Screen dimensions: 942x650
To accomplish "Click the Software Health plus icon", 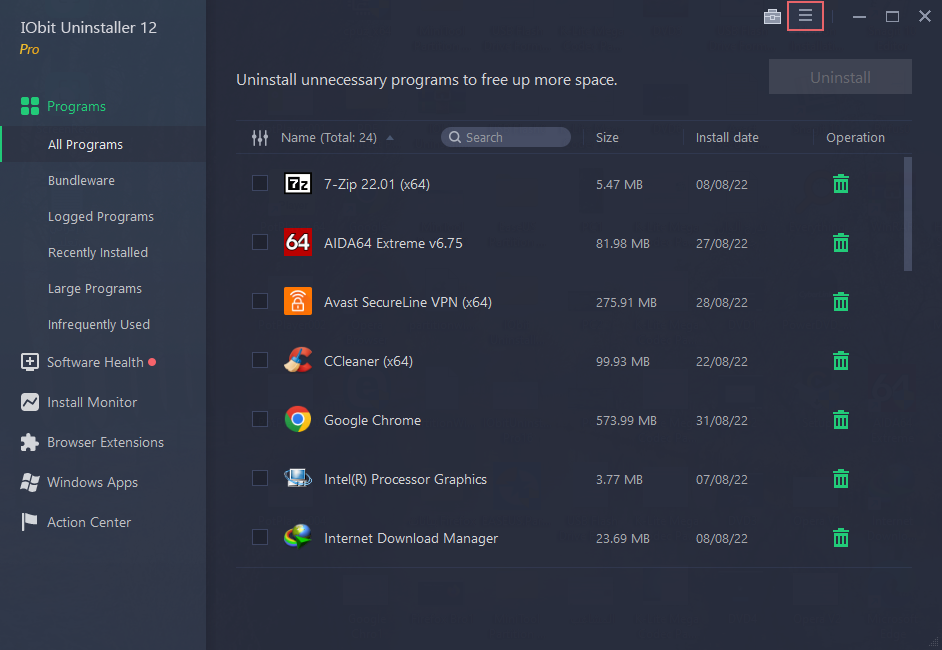I will [29, 362].
